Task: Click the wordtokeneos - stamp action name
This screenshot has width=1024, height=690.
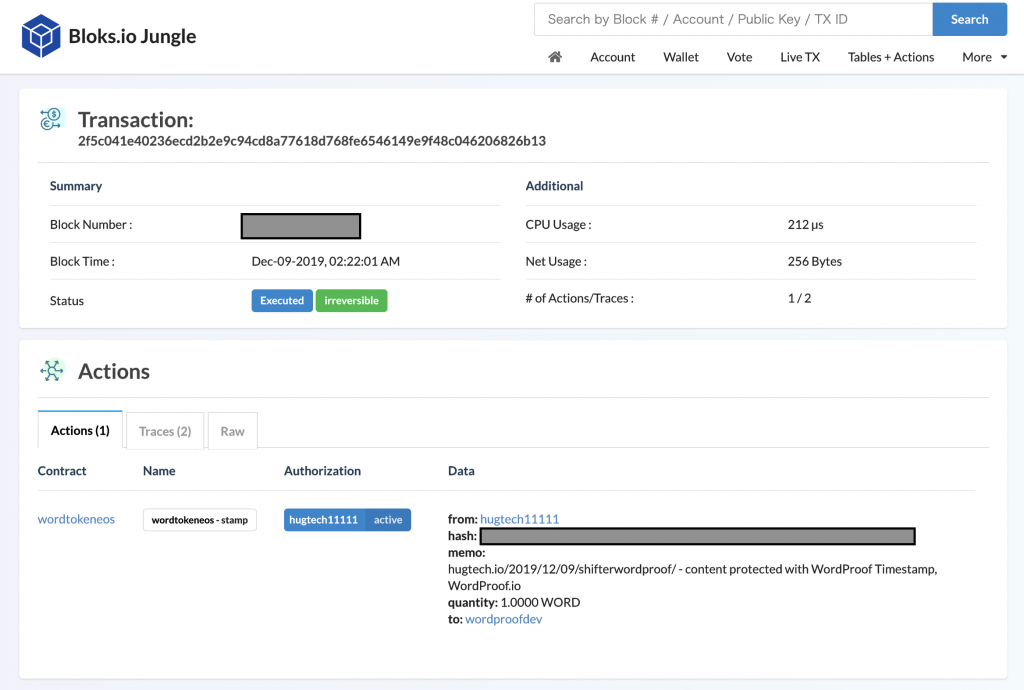Action: [200, 520]
